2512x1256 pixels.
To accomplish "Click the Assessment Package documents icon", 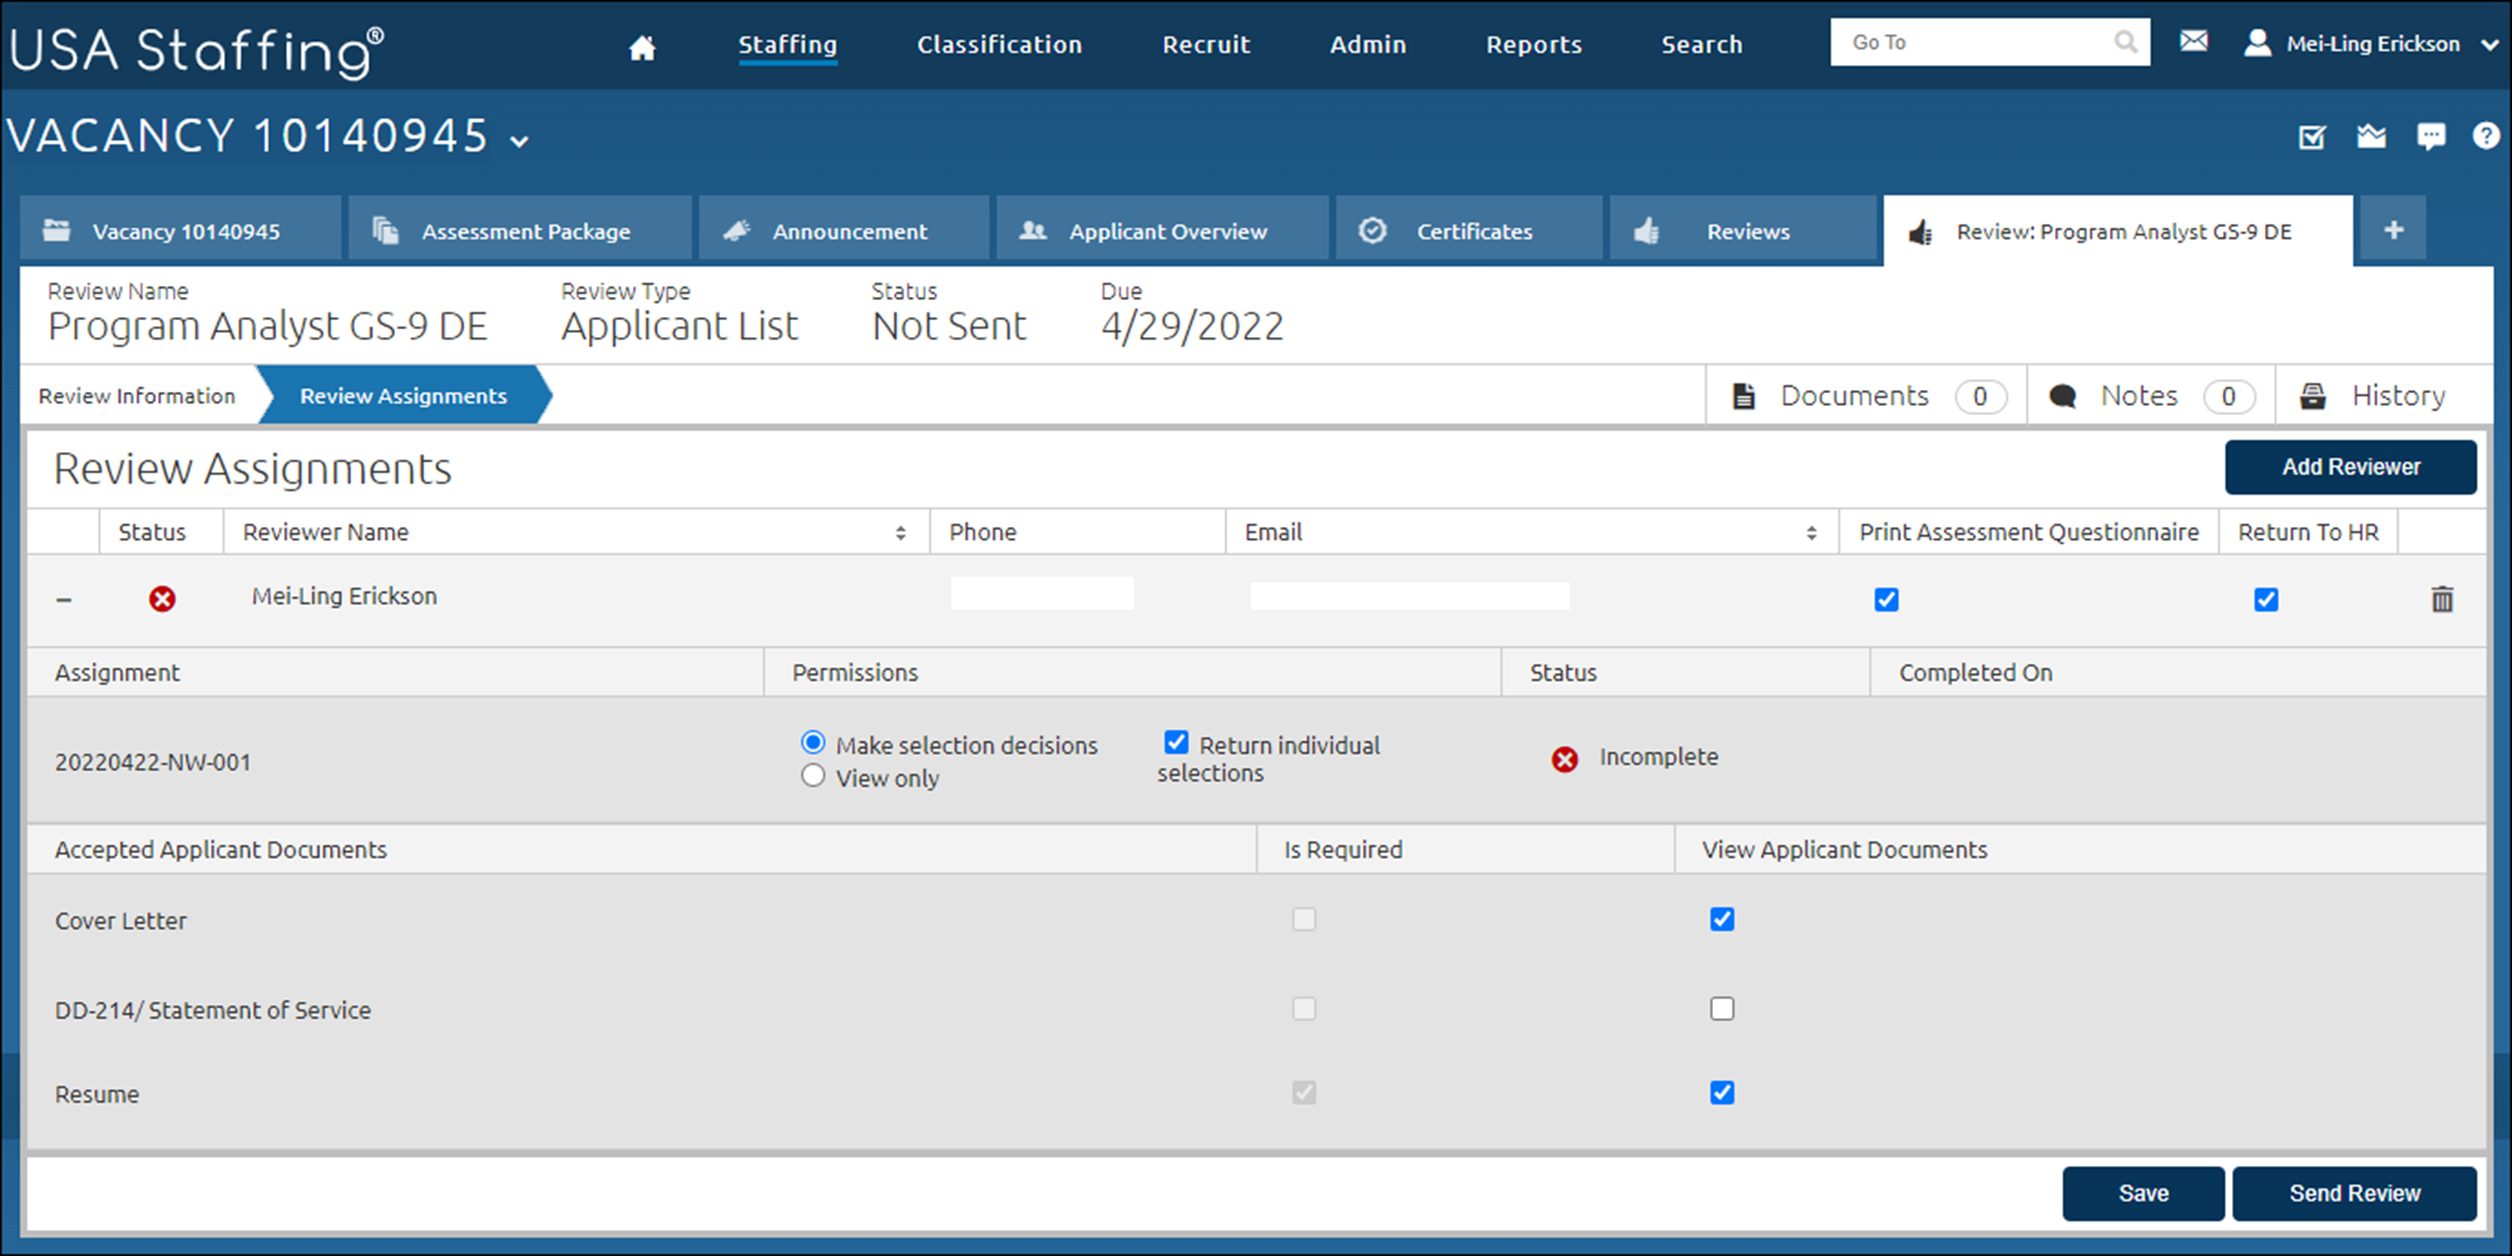I will tap(386, 231).
